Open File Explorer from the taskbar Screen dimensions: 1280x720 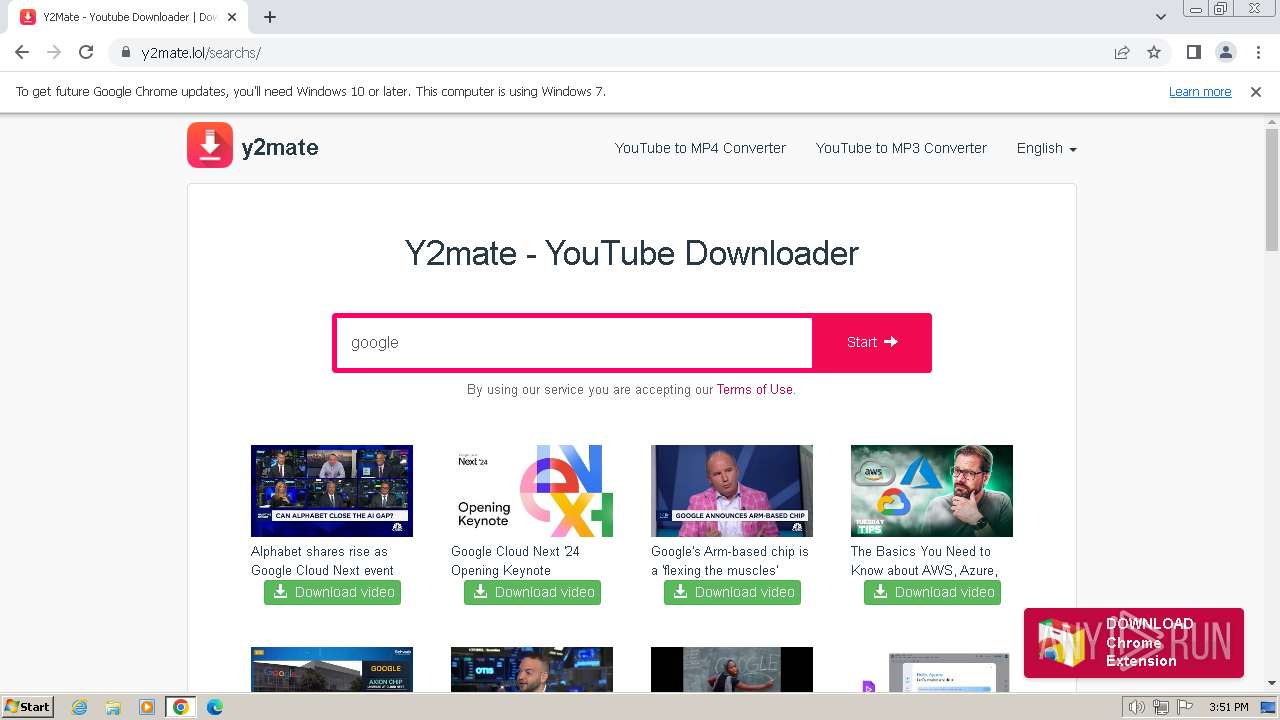[x=113, y=707]
